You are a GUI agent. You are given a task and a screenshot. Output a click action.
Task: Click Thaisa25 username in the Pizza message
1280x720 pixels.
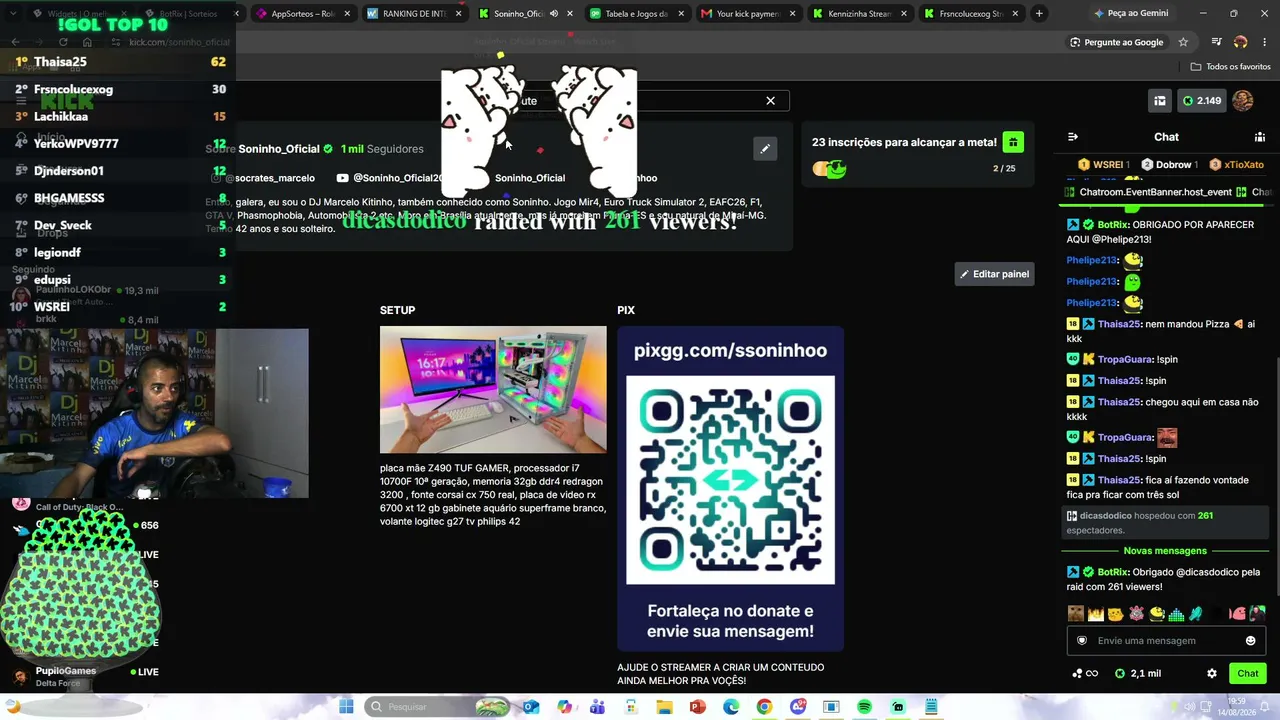point(1119,324)
